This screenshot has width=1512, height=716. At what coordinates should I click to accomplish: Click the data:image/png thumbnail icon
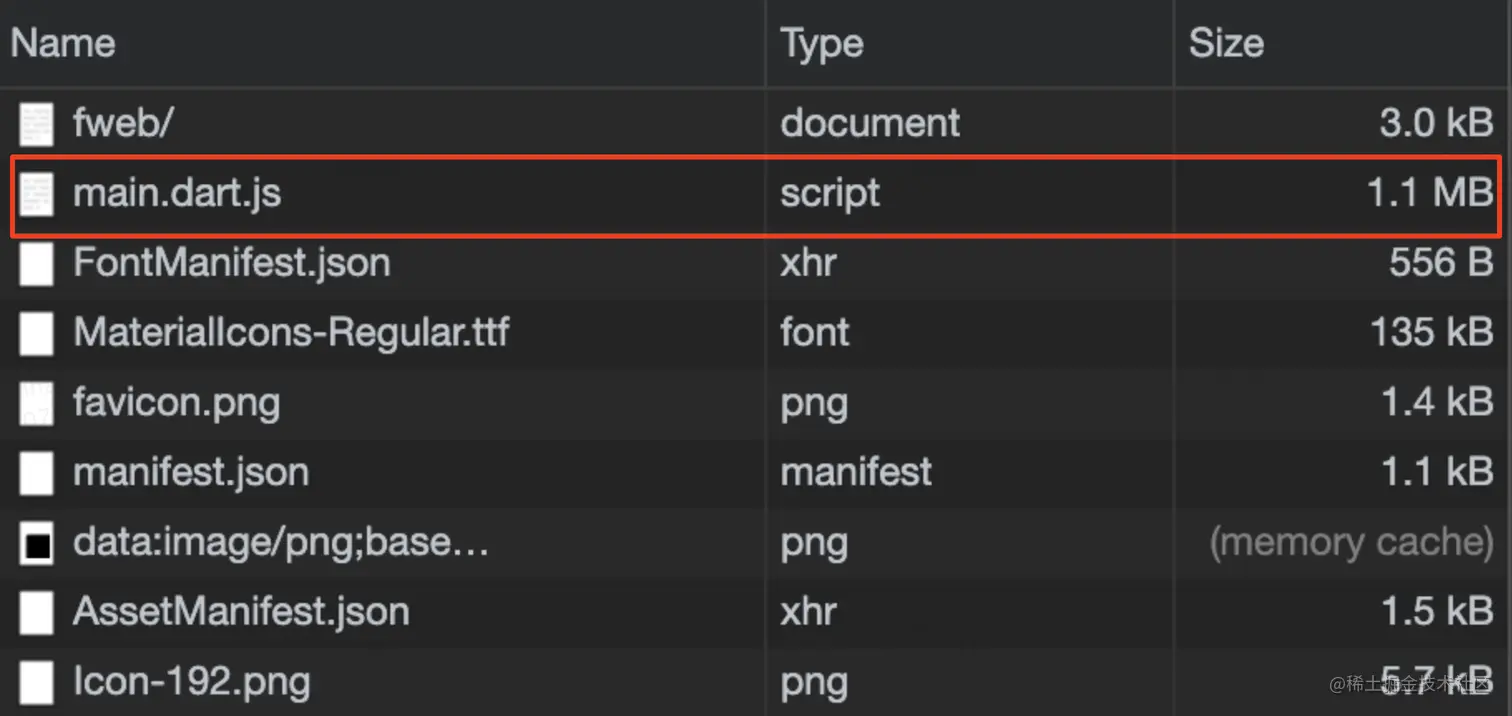[x=37, y=543]
